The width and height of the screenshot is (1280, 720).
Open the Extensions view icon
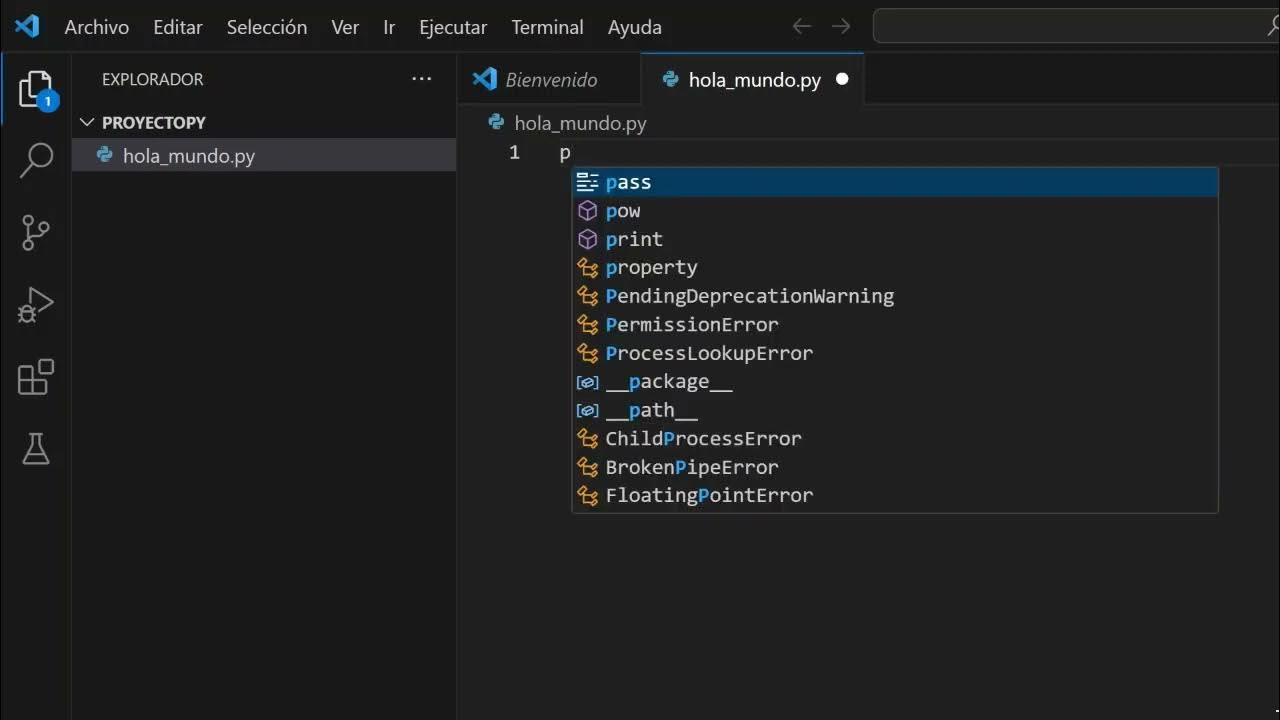pos(36,377)
